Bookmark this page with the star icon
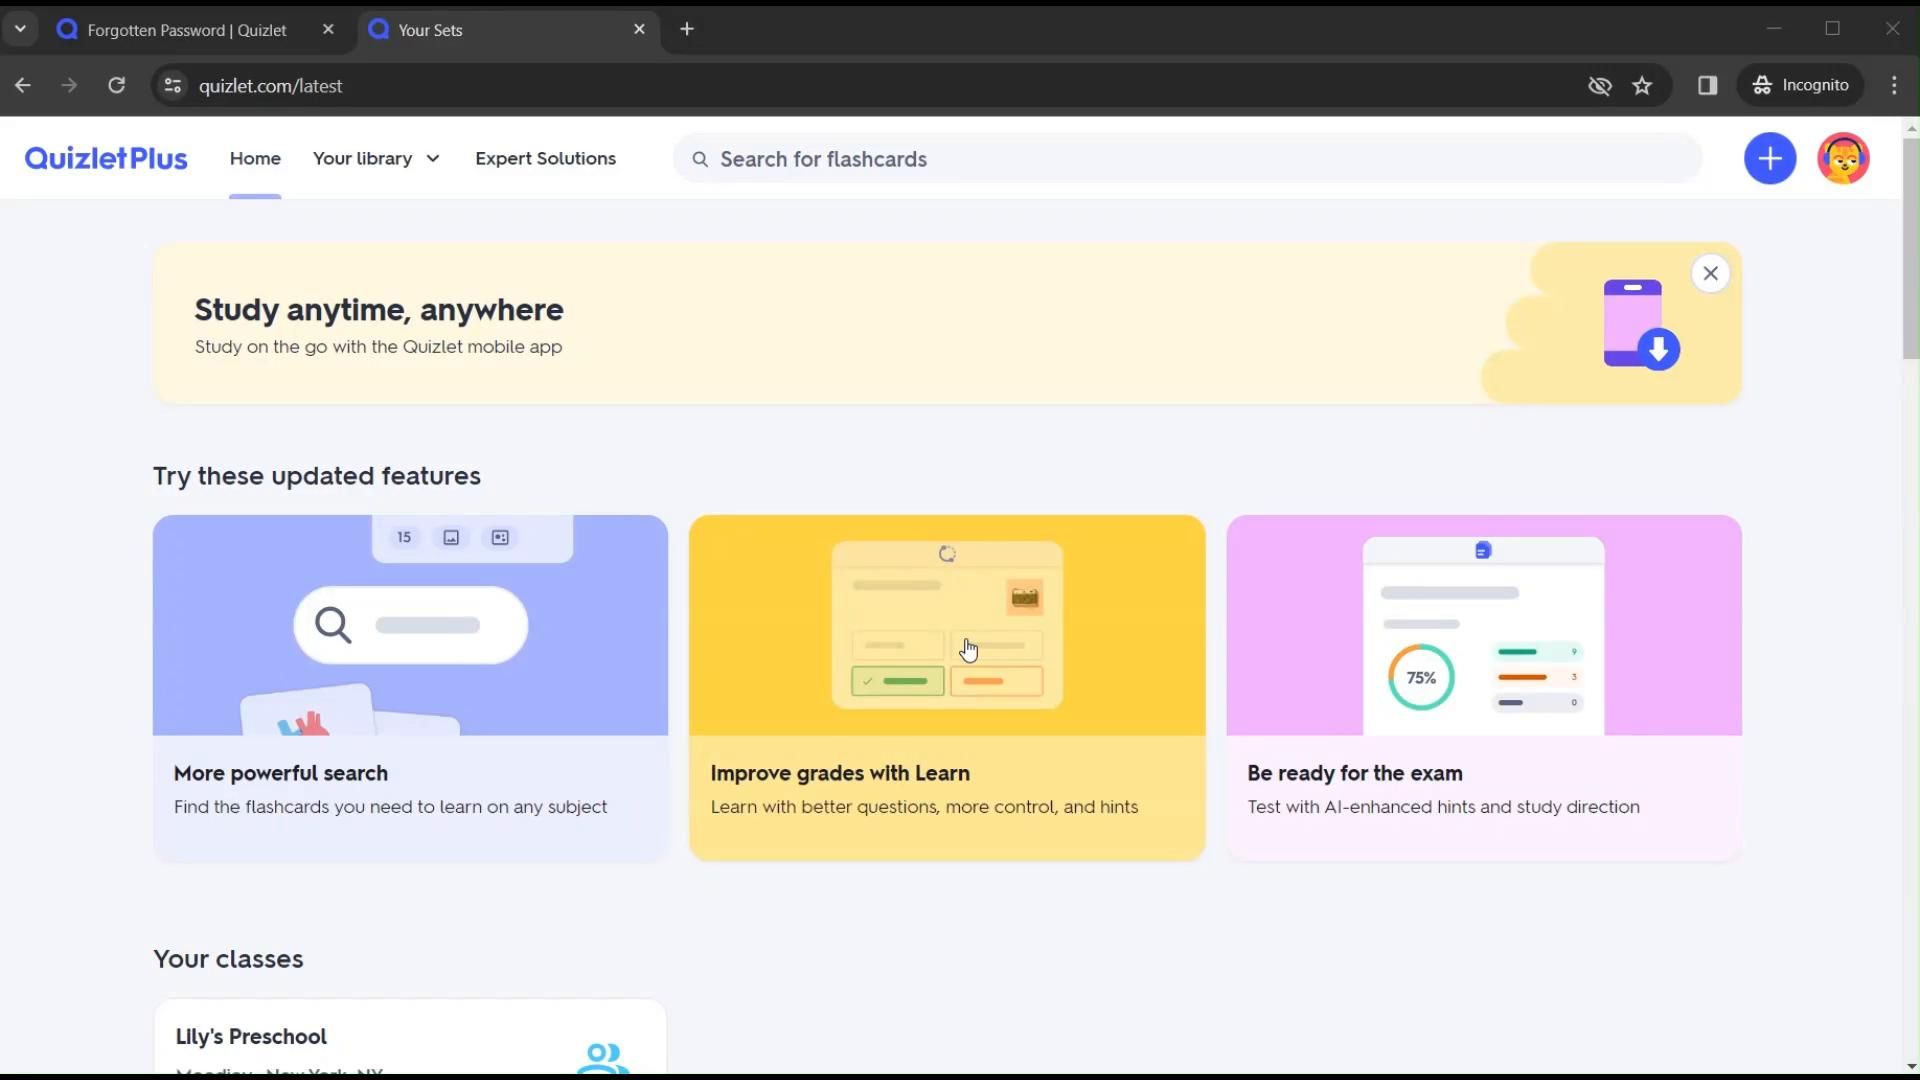Image resolution: width=1920 pixels, height=1080 pixels. coord(1642,86)
